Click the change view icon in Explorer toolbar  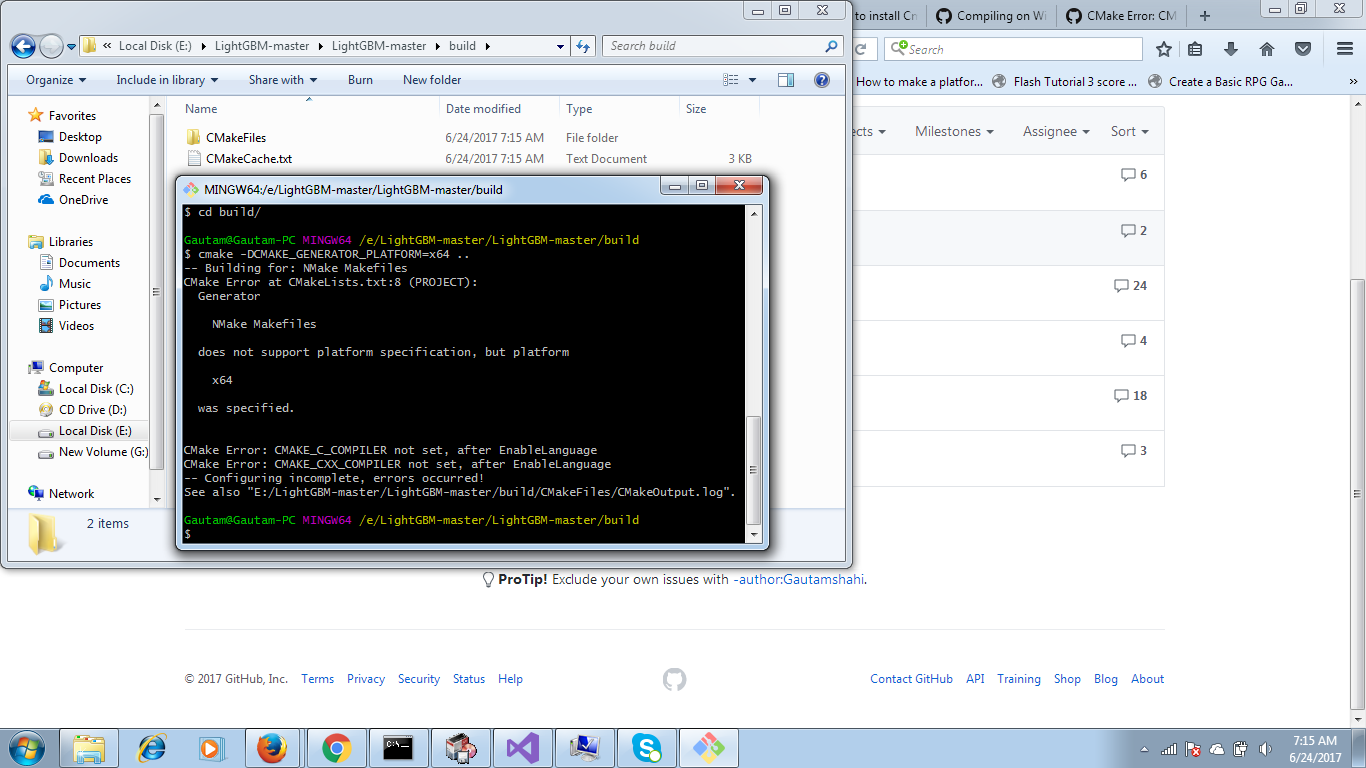click(x=731, y=80)
